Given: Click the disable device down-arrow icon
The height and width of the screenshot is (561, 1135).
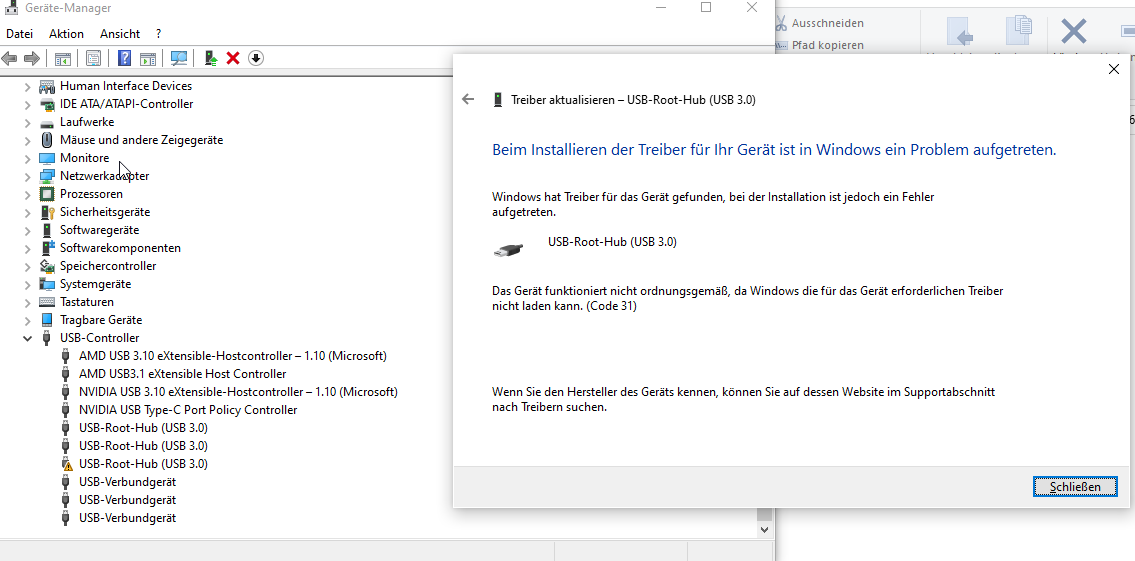Looking at the screenshot, I should pyautogui.click(x=256, y=58).
